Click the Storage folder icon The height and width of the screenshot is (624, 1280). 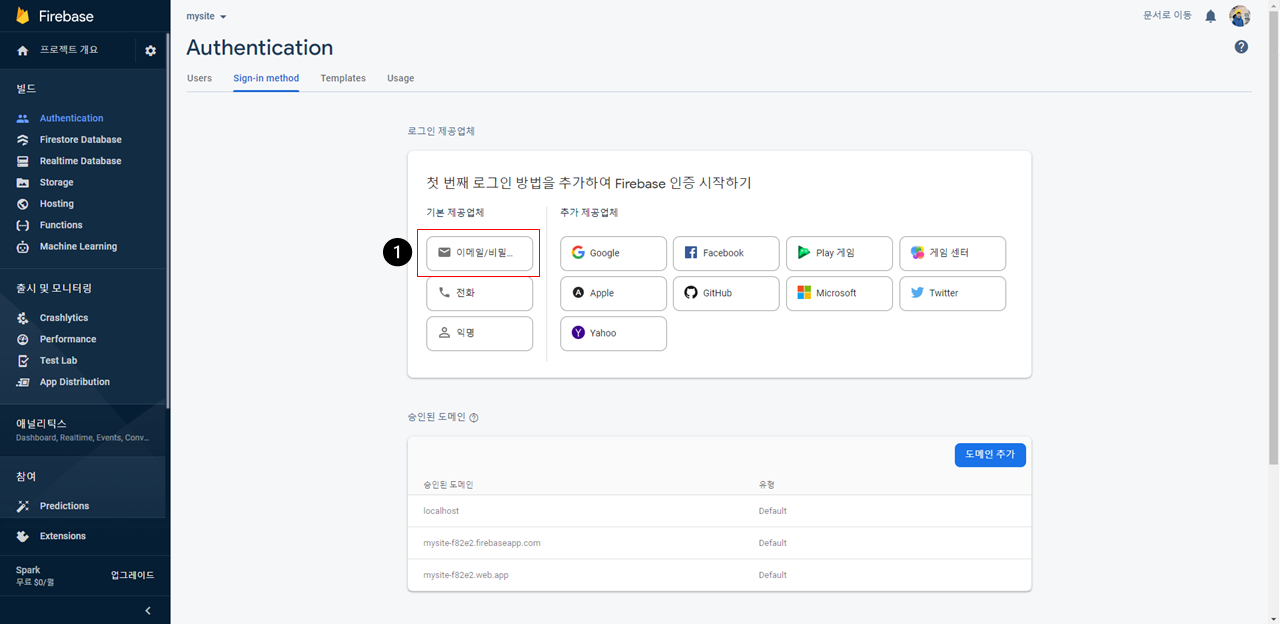point(23,183)
